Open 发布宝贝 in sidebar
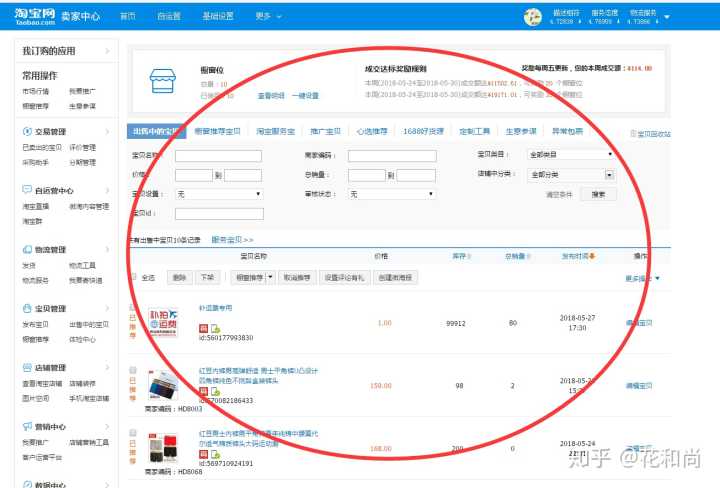720x488 pixels. (x=35, y=324)
